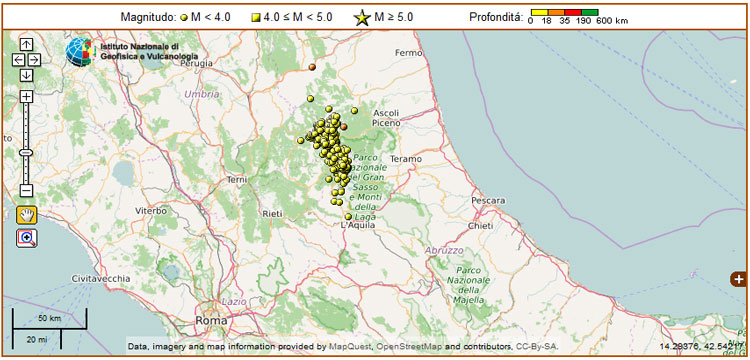Screen dimensions: 750x360
Task: Click the Roma city label
Action: coord(211,321)
